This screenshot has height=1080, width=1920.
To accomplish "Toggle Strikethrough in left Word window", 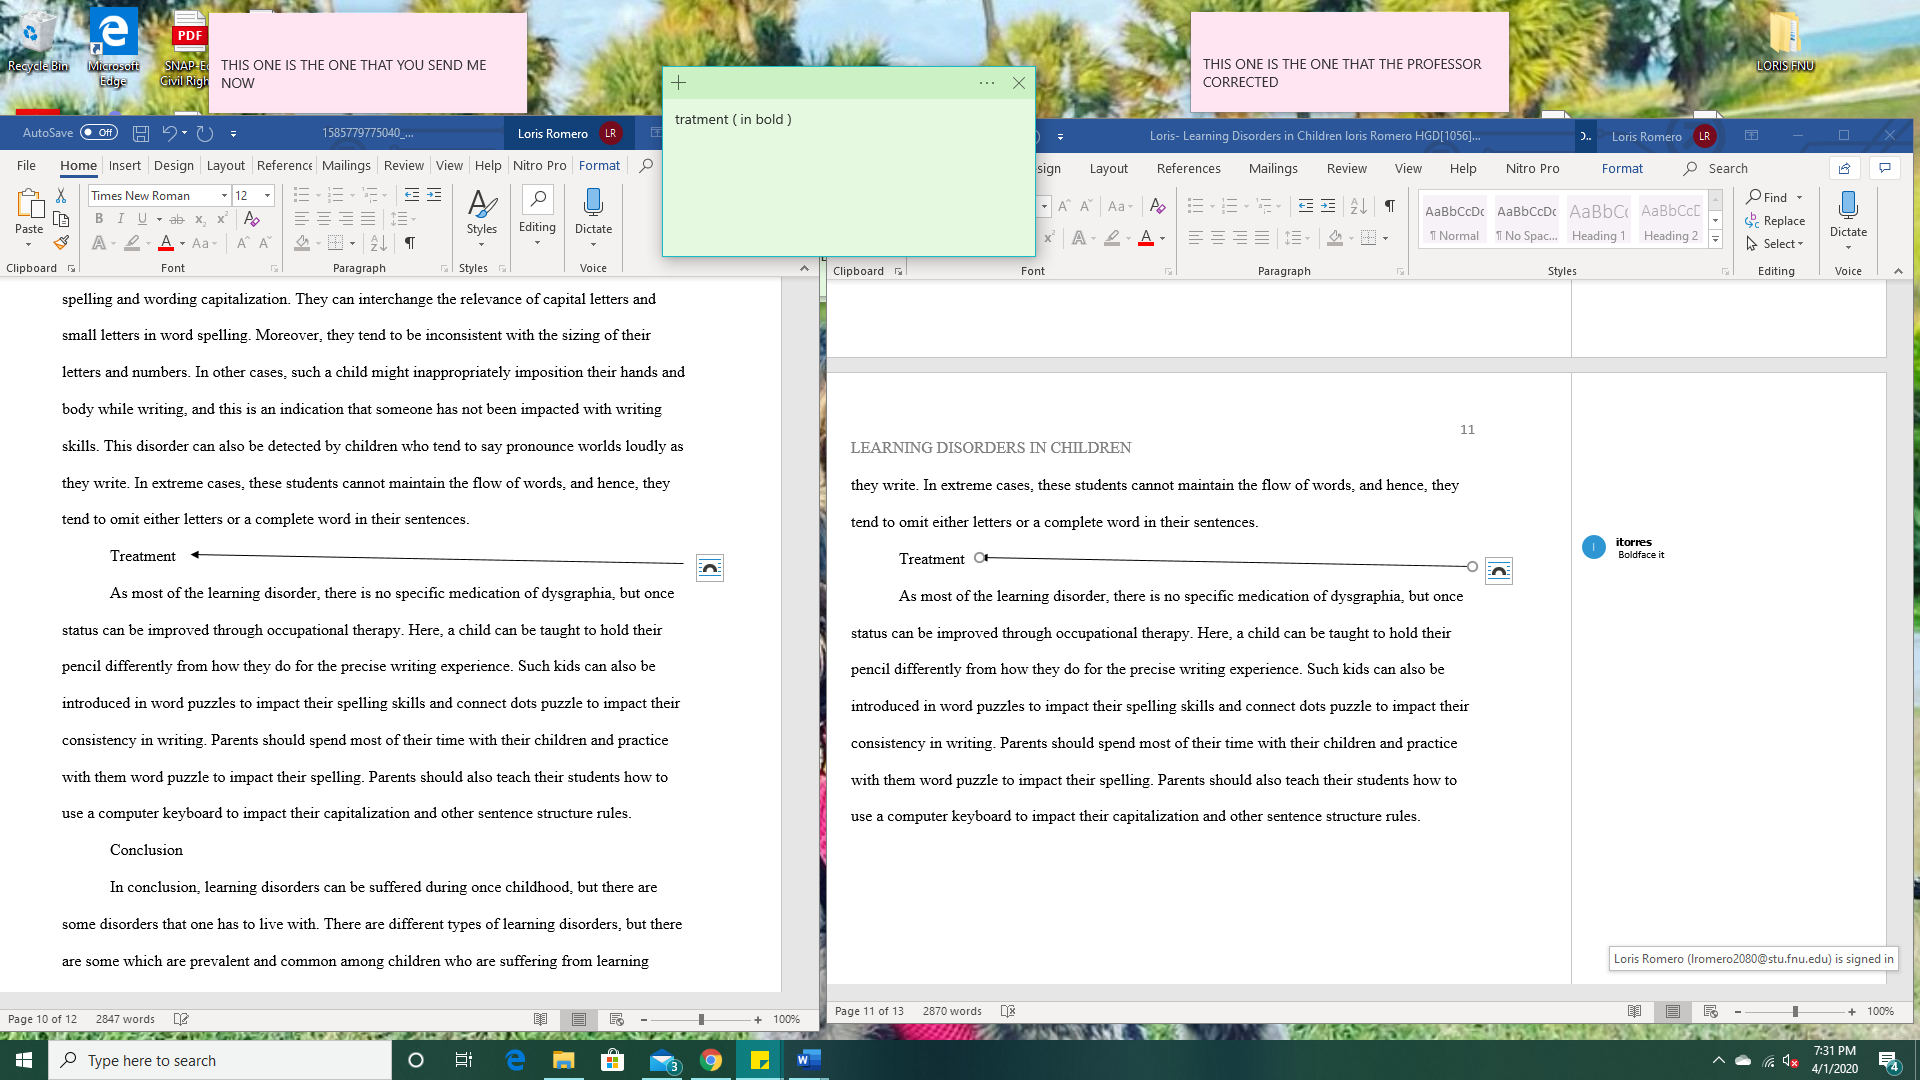I will [177, 219].
